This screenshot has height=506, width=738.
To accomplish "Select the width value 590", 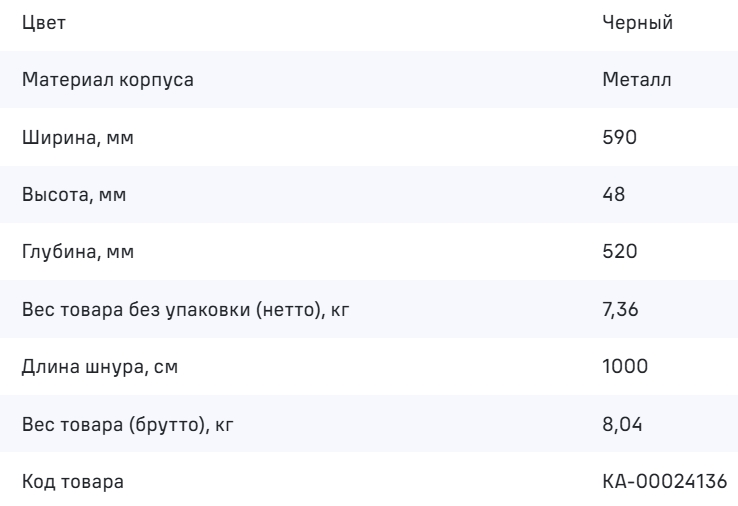I will click(x=619, y=138).
